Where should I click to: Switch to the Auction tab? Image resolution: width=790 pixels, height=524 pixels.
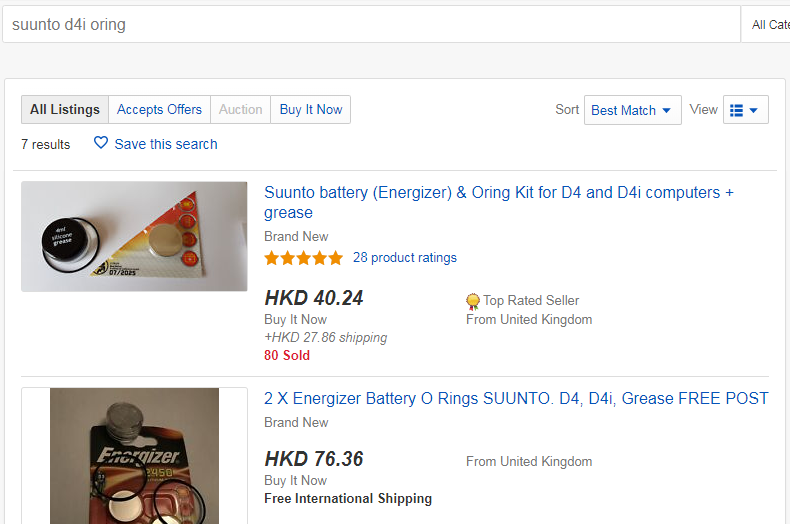point(240,109)
